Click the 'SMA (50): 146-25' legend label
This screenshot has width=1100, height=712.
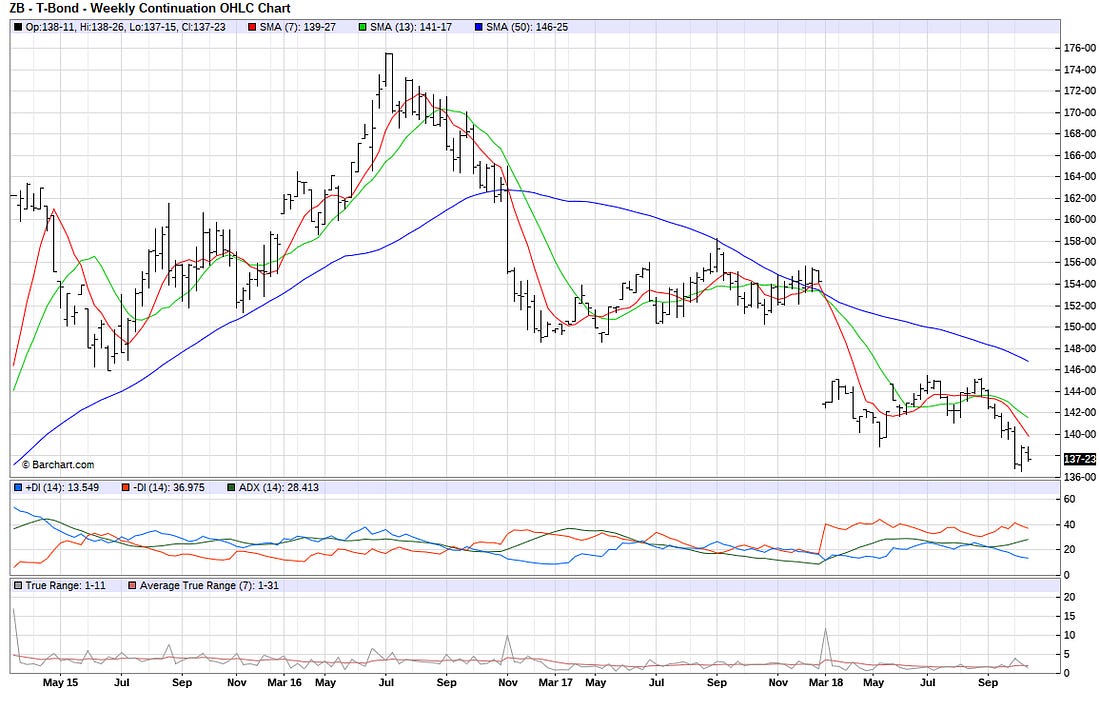tap(528, 27)
